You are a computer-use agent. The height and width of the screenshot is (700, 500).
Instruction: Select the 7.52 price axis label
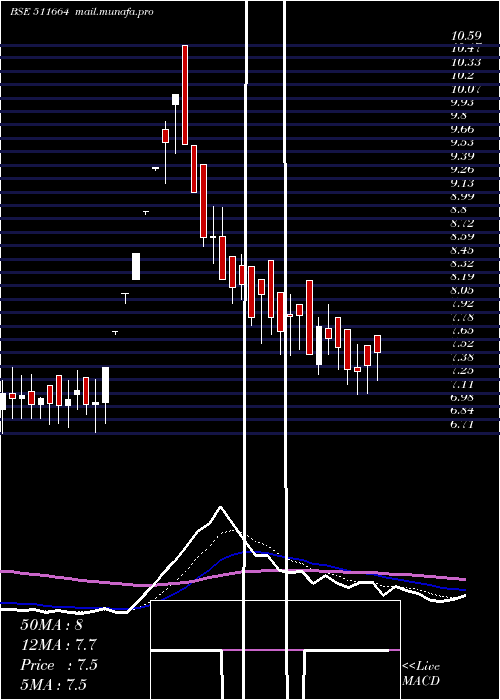[462, 344]
